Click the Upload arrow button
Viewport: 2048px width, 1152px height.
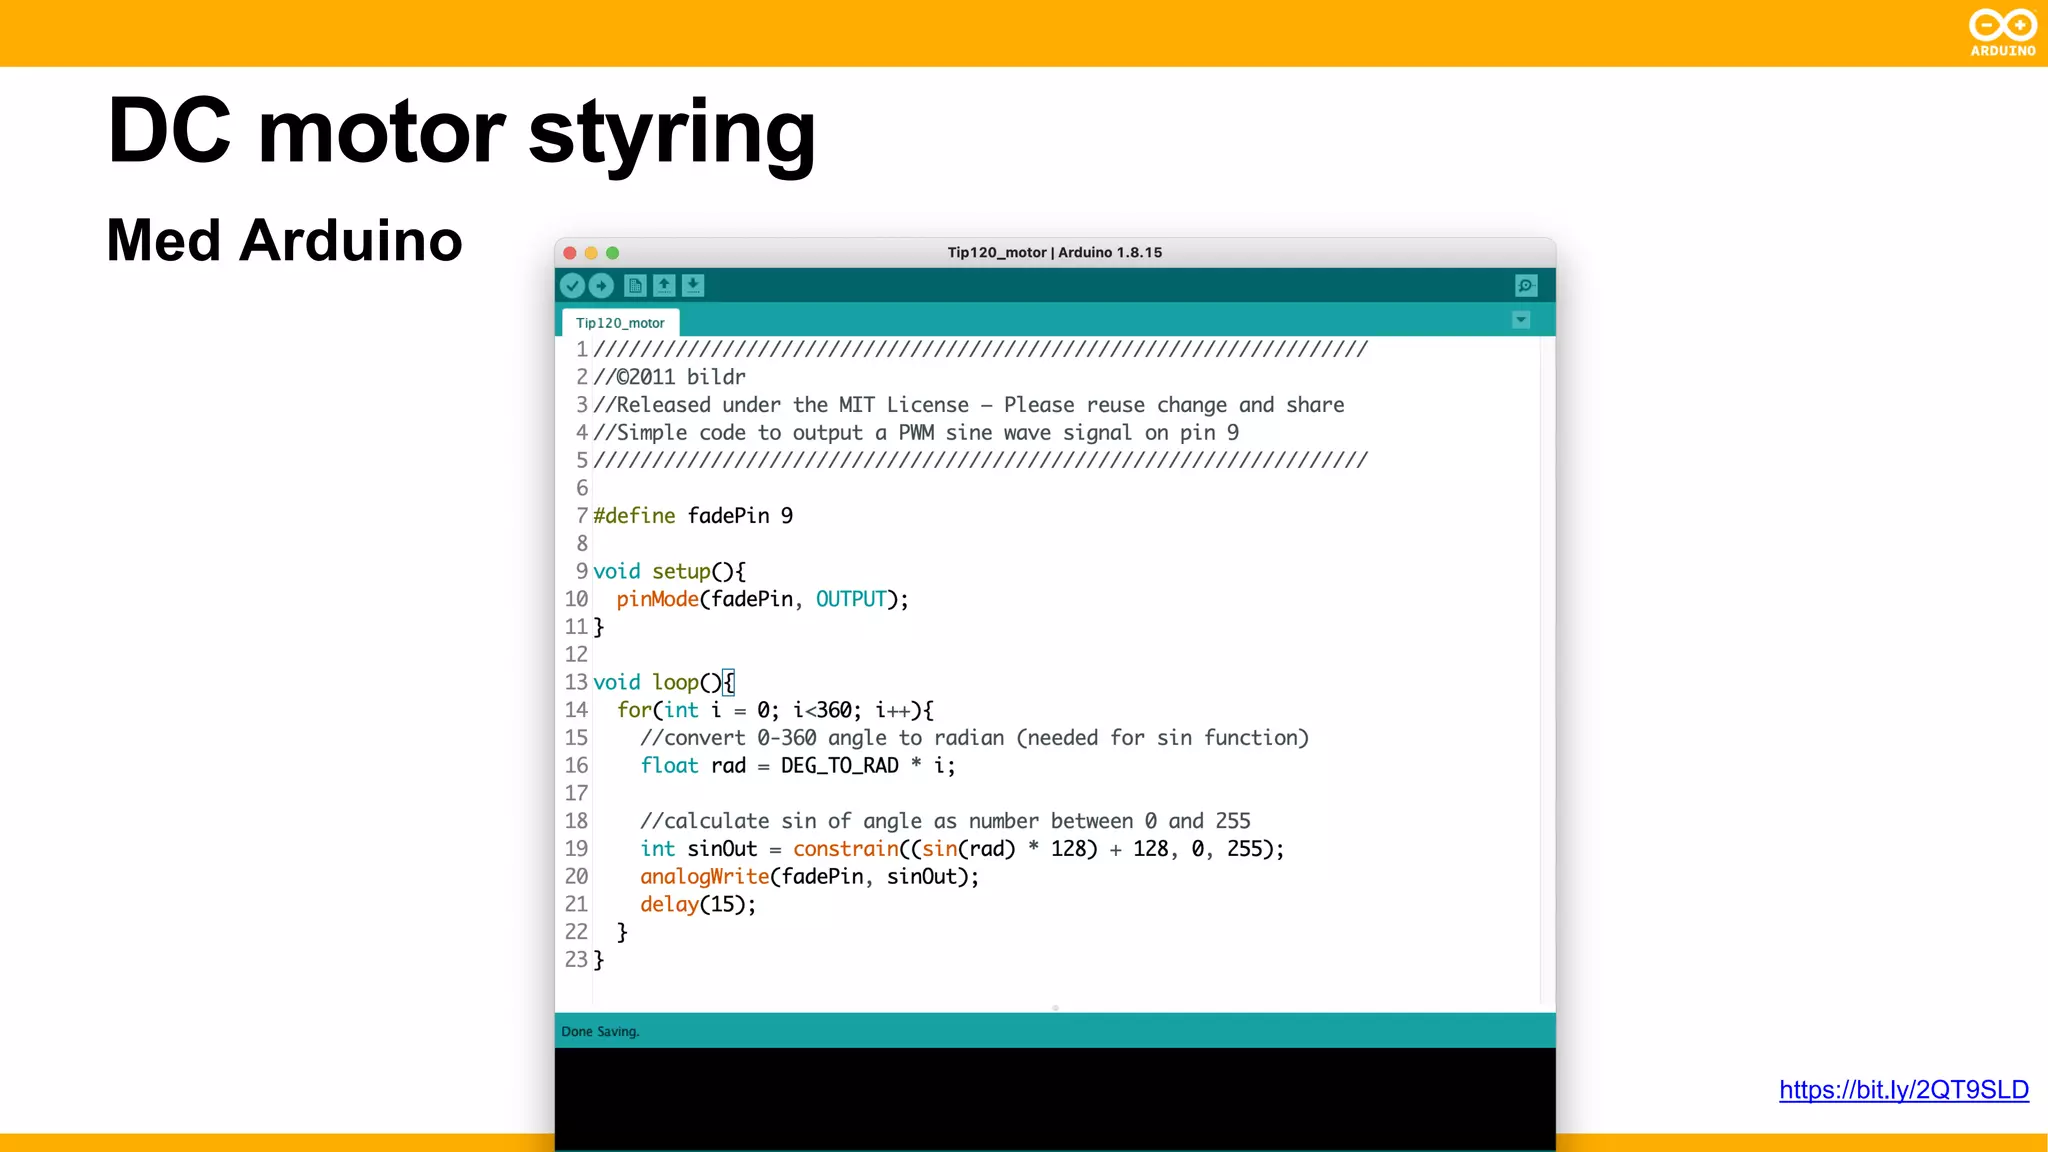[x=601, y=286]
